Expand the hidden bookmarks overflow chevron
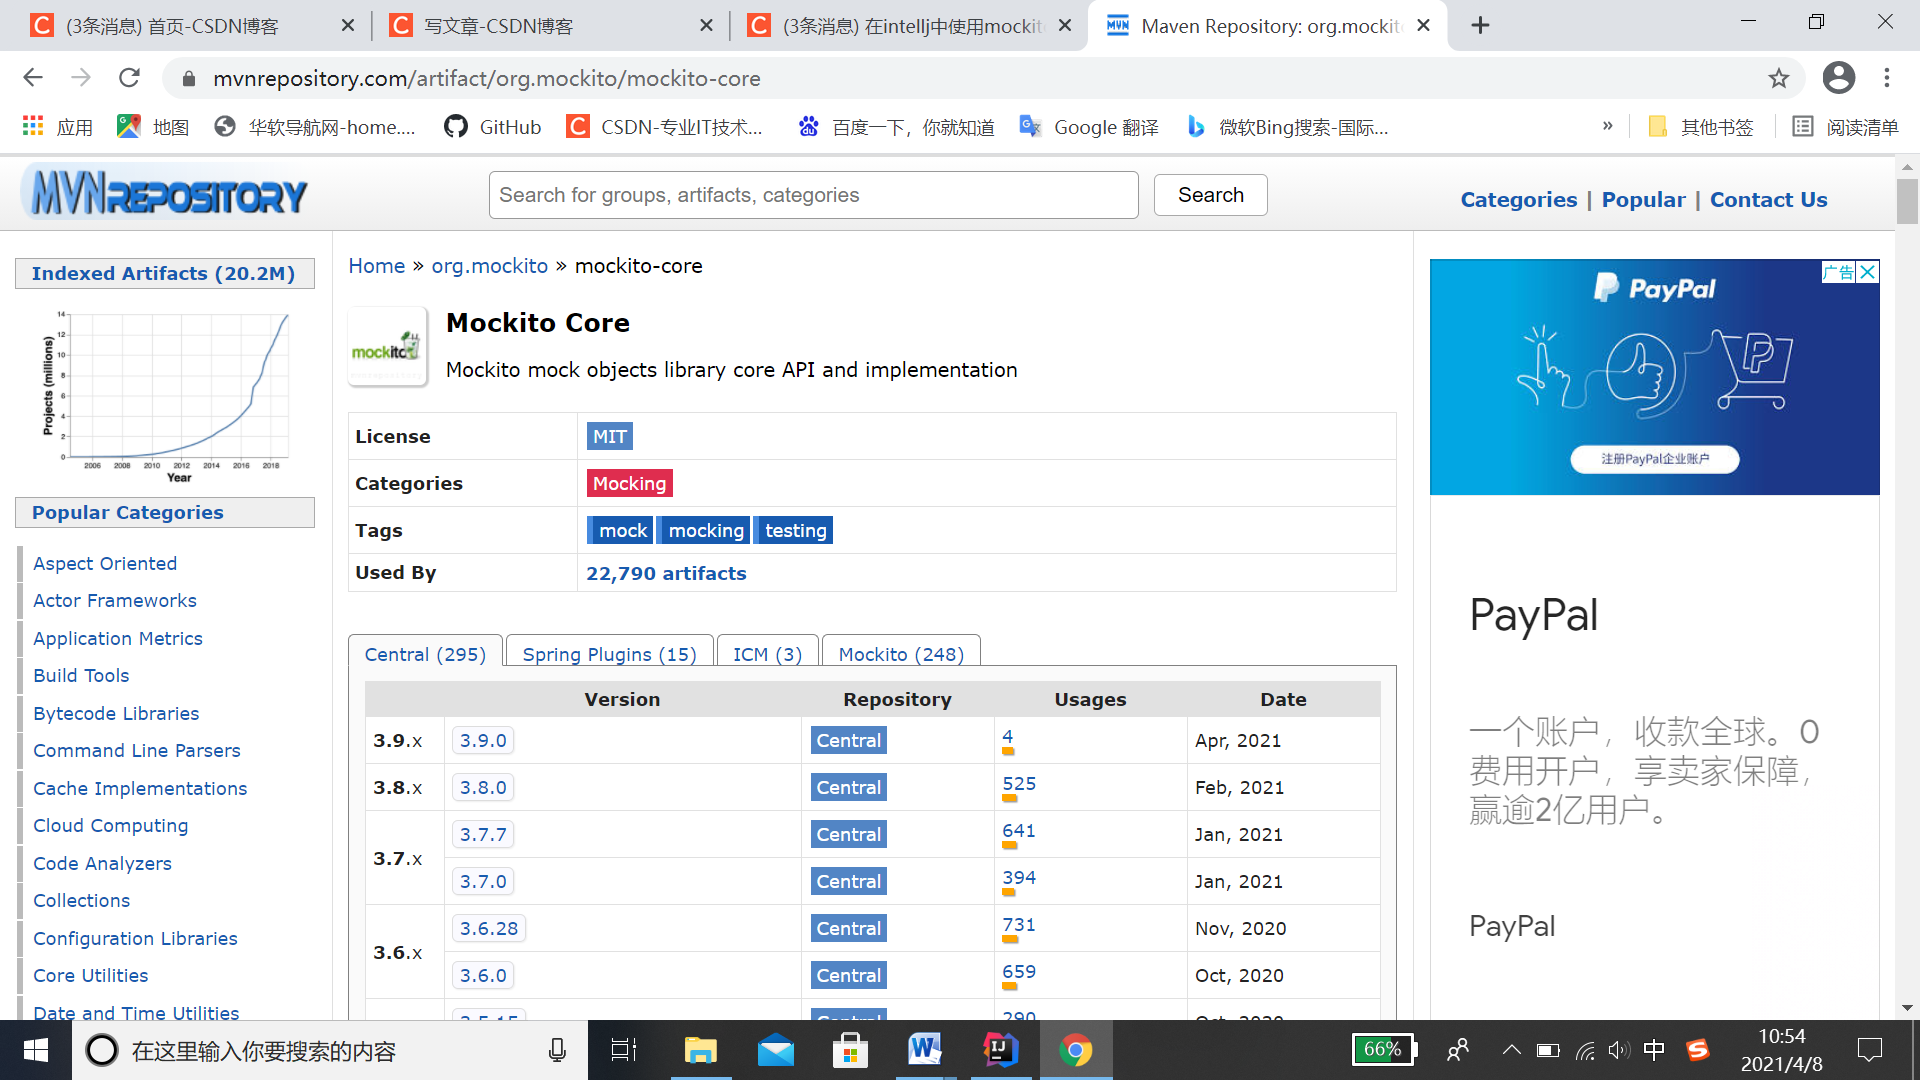The image size is (1920, 1080). click(x=1608, y=126)
